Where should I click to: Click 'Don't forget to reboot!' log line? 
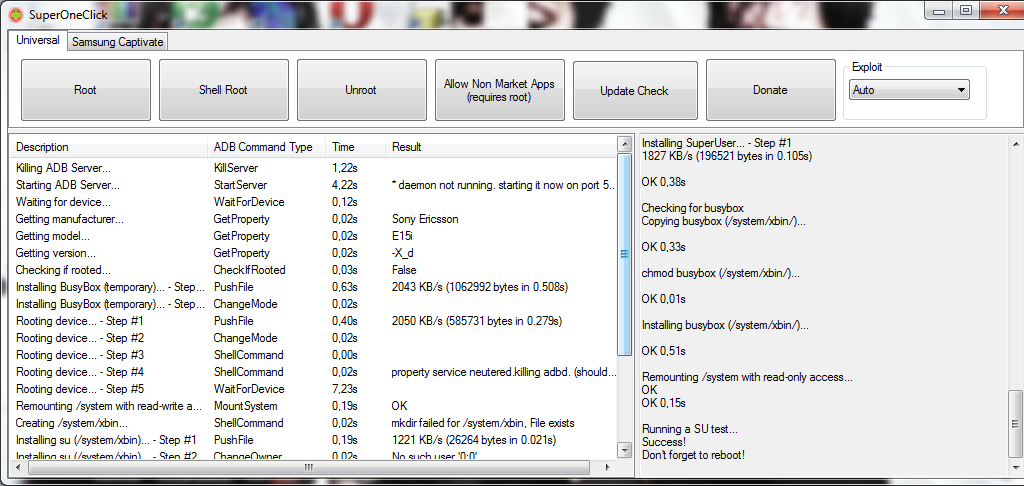[693, 455]
